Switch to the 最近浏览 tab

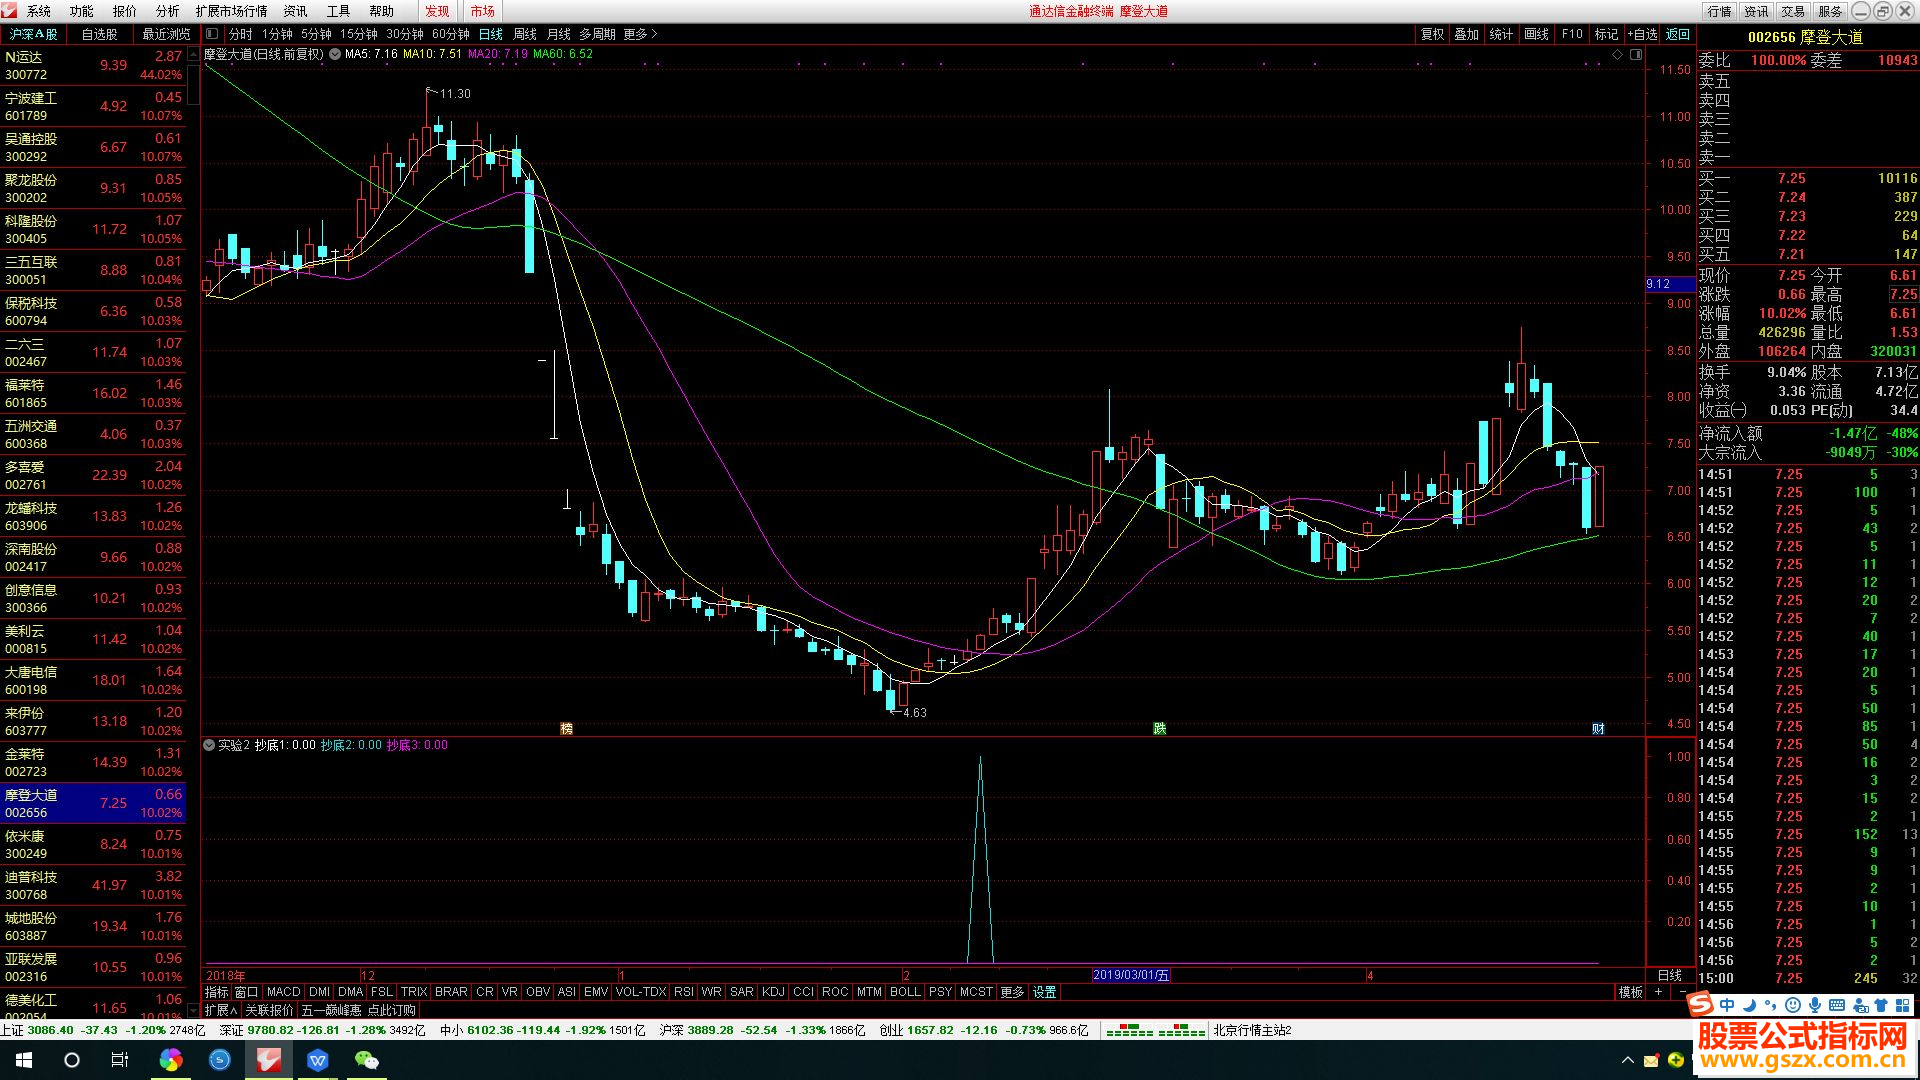(x=166, y=34)
